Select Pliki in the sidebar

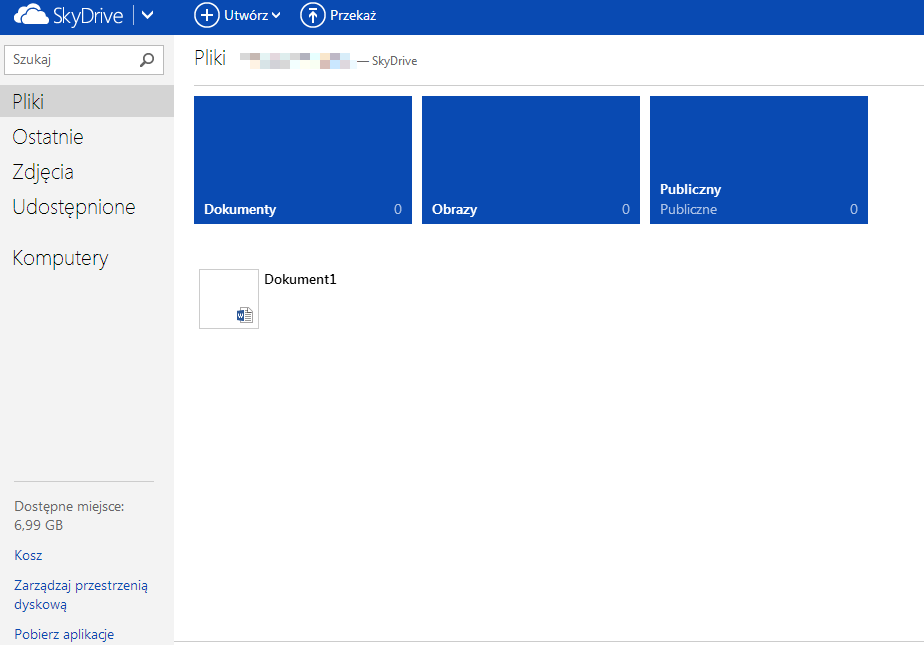87,101
